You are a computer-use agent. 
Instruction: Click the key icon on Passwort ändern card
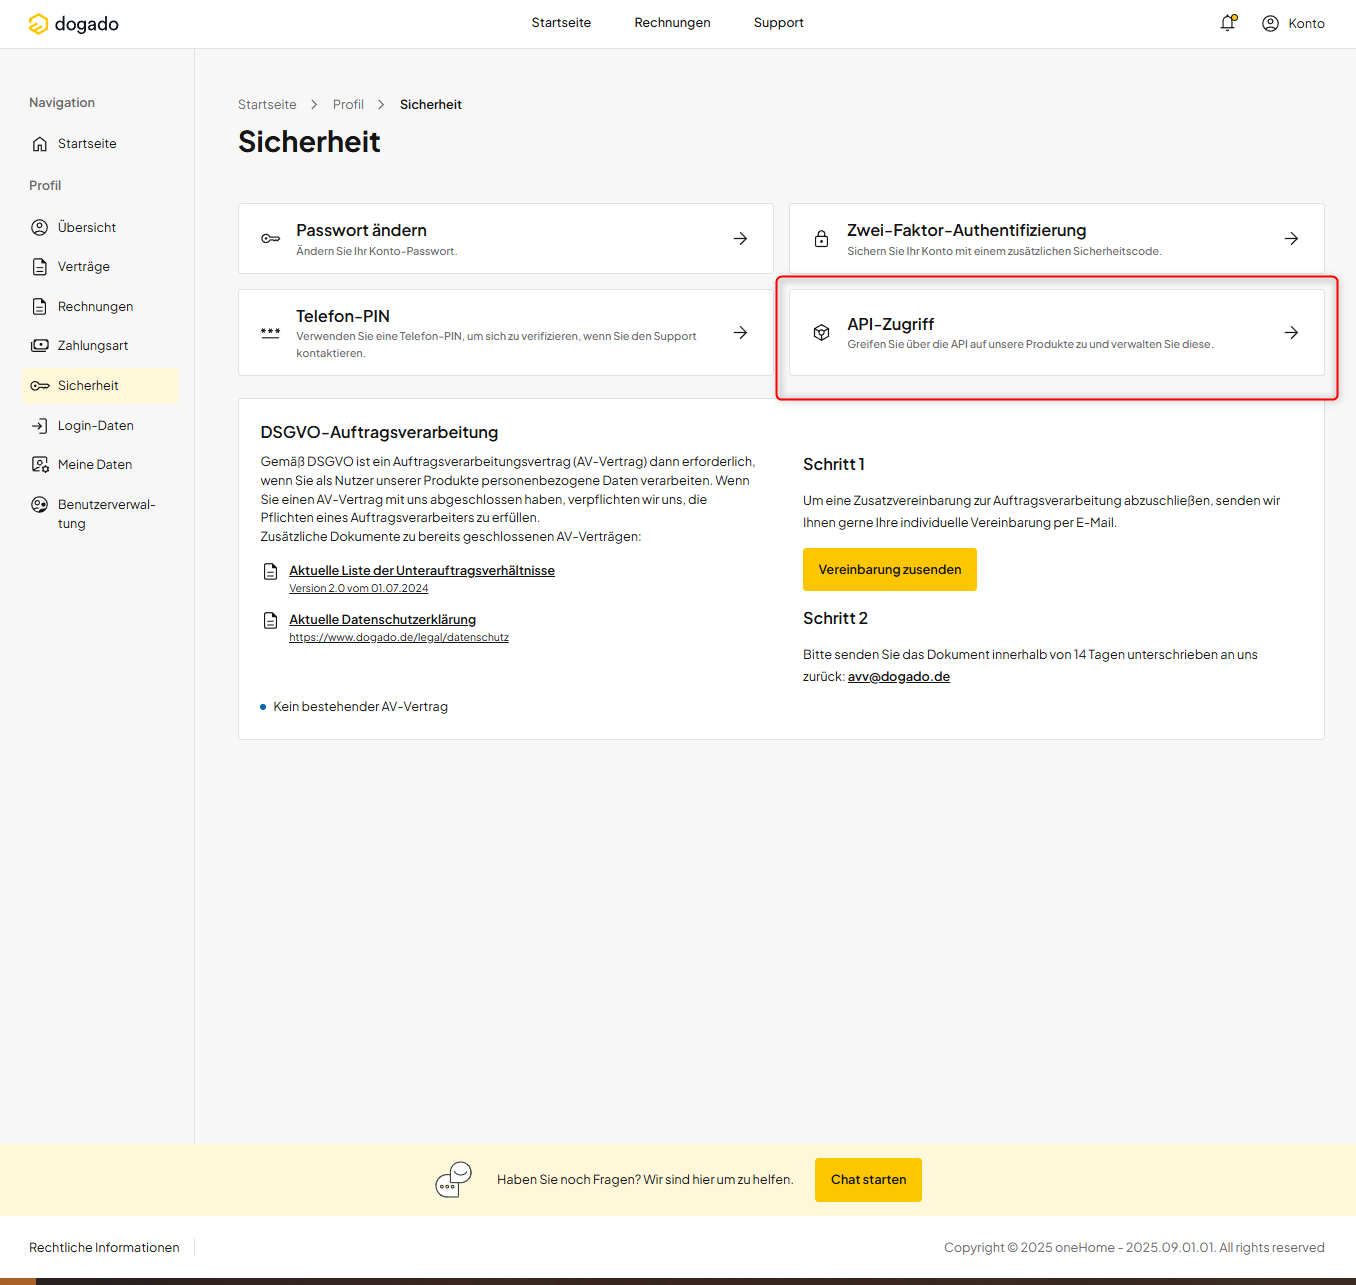pyautogui.click(x=271, y=239)
